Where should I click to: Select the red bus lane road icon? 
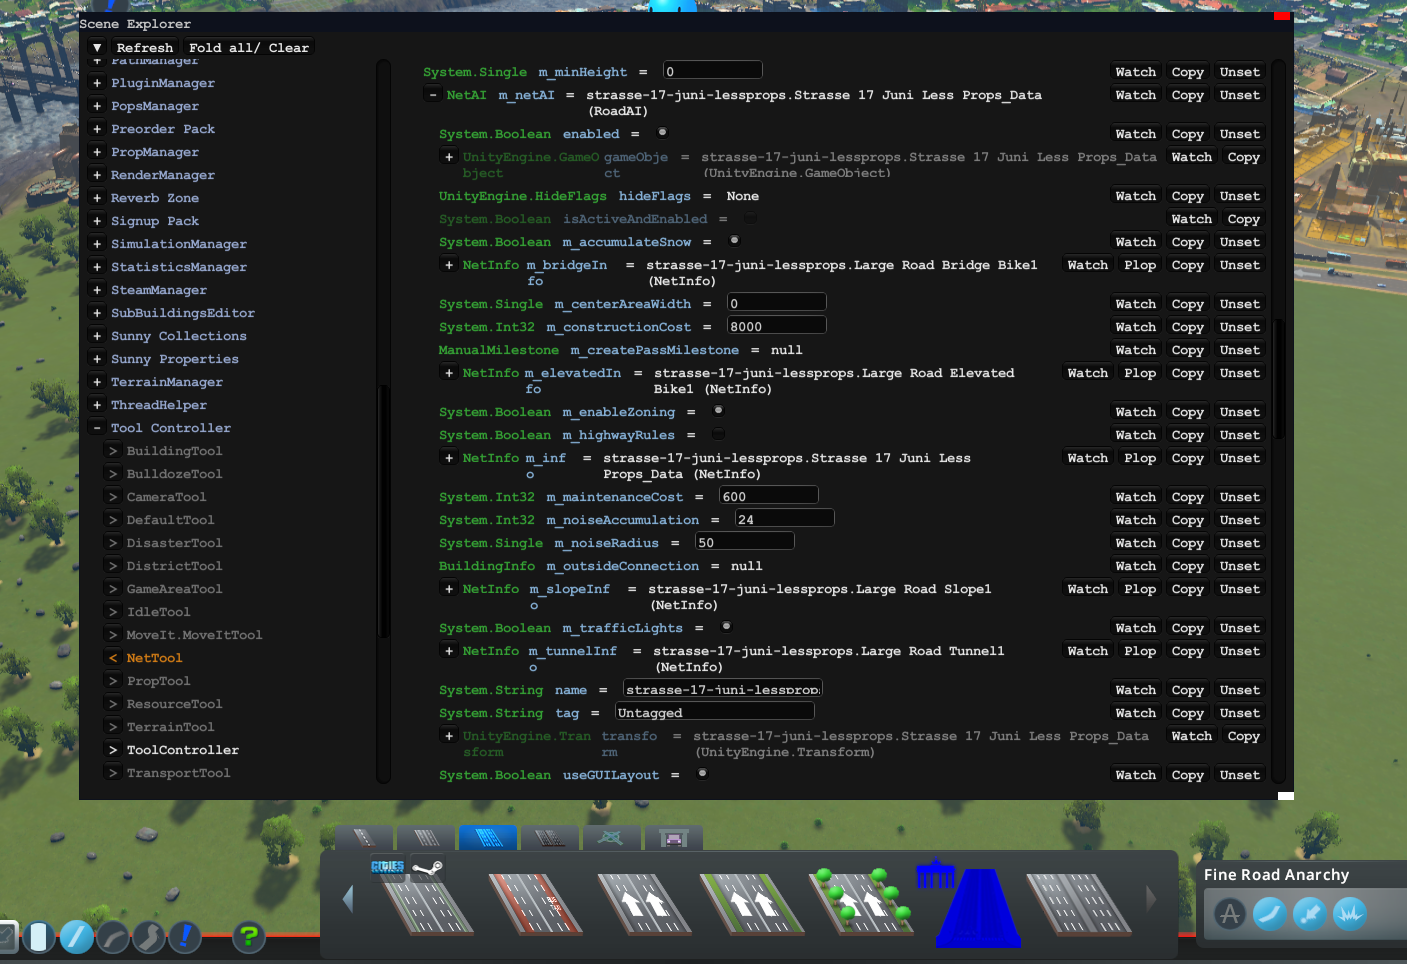tap(535, 904)
